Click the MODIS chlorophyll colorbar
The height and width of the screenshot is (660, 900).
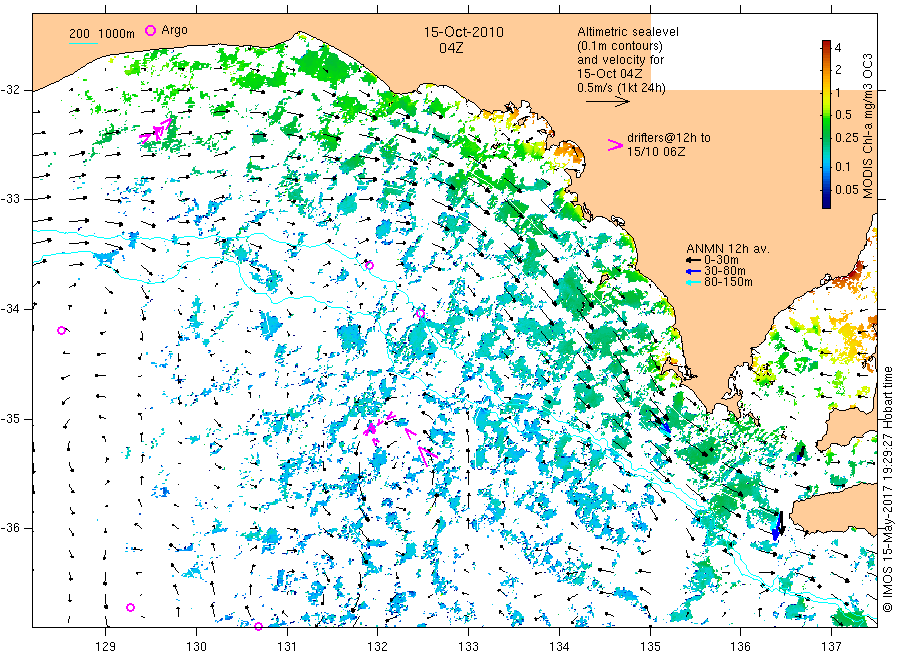(826, 124)
